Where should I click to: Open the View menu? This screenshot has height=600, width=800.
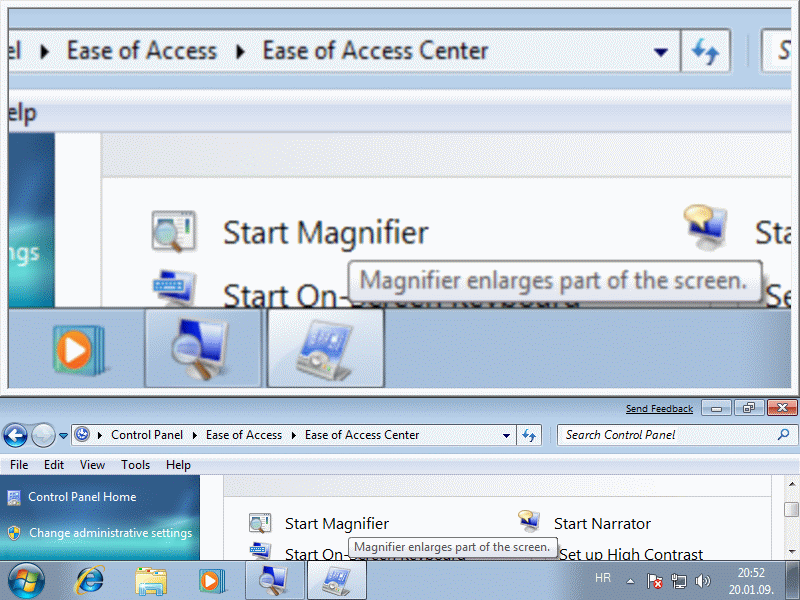point(92,465)
